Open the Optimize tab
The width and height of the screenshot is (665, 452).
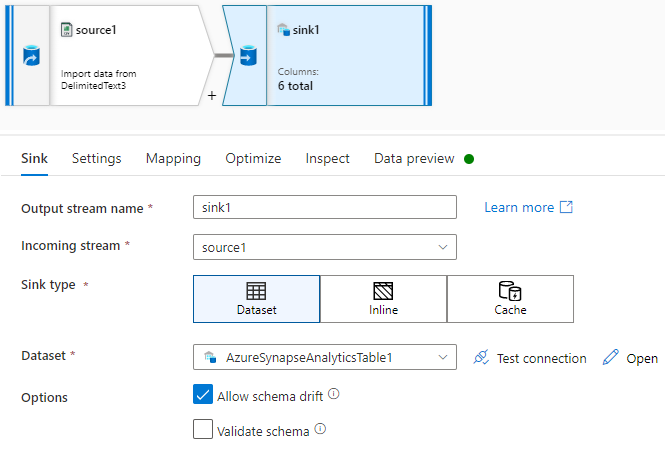[253, 158]
